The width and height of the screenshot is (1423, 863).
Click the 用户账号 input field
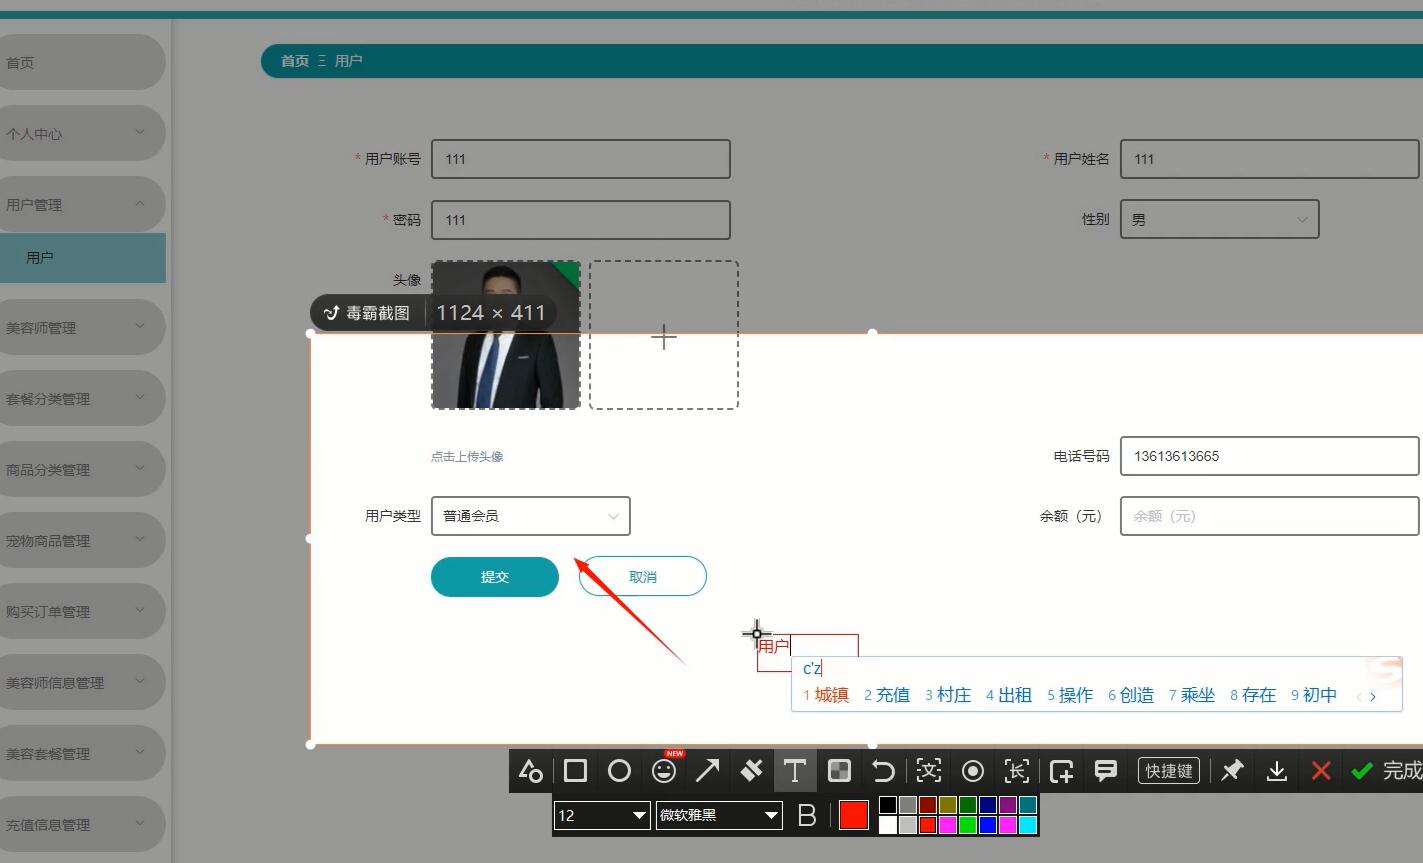(581, 159)
